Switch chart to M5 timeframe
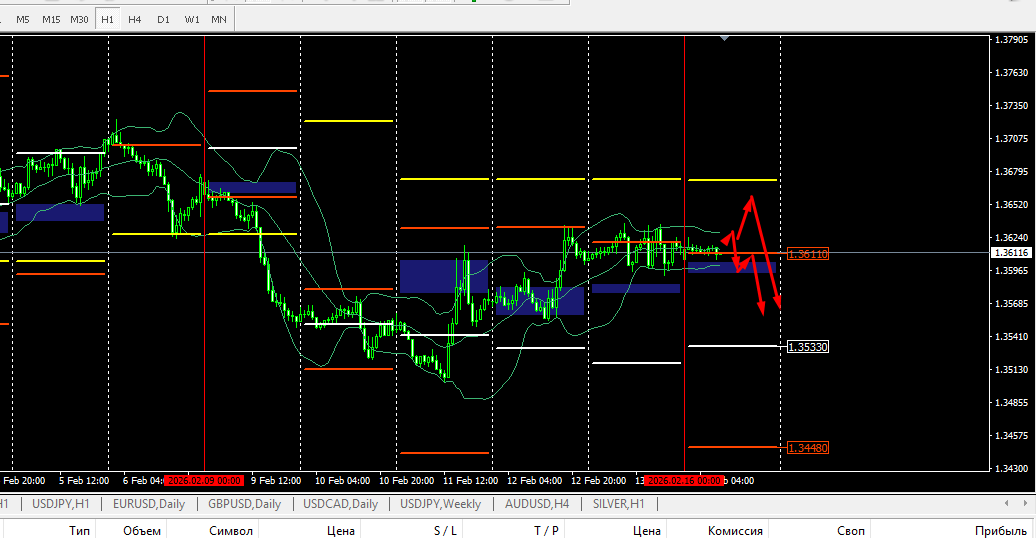This screenshot has width=1036, height=538. [22, 19]
